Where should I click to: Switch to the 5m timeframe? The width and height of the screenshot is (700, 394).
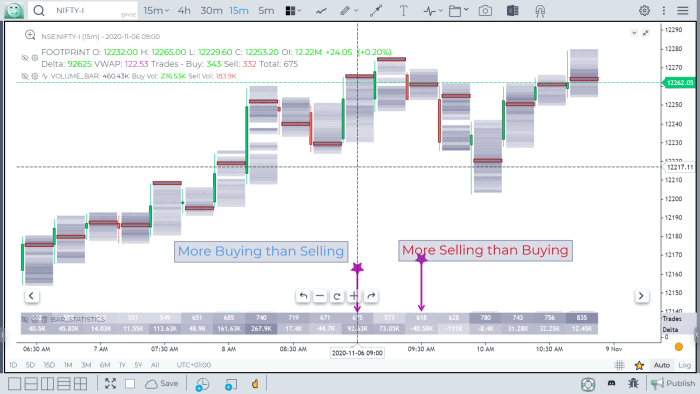(x=266, y=10)
